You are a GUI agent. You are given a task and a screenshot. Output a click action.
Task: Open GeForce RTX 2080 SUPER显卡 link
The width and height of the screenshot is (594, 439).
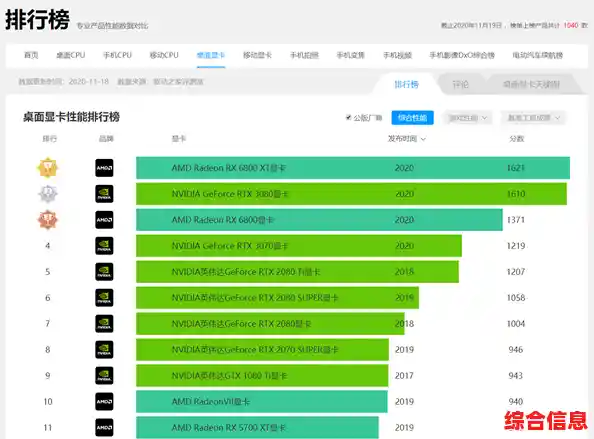pyautogui.click(x=255, y=298)
